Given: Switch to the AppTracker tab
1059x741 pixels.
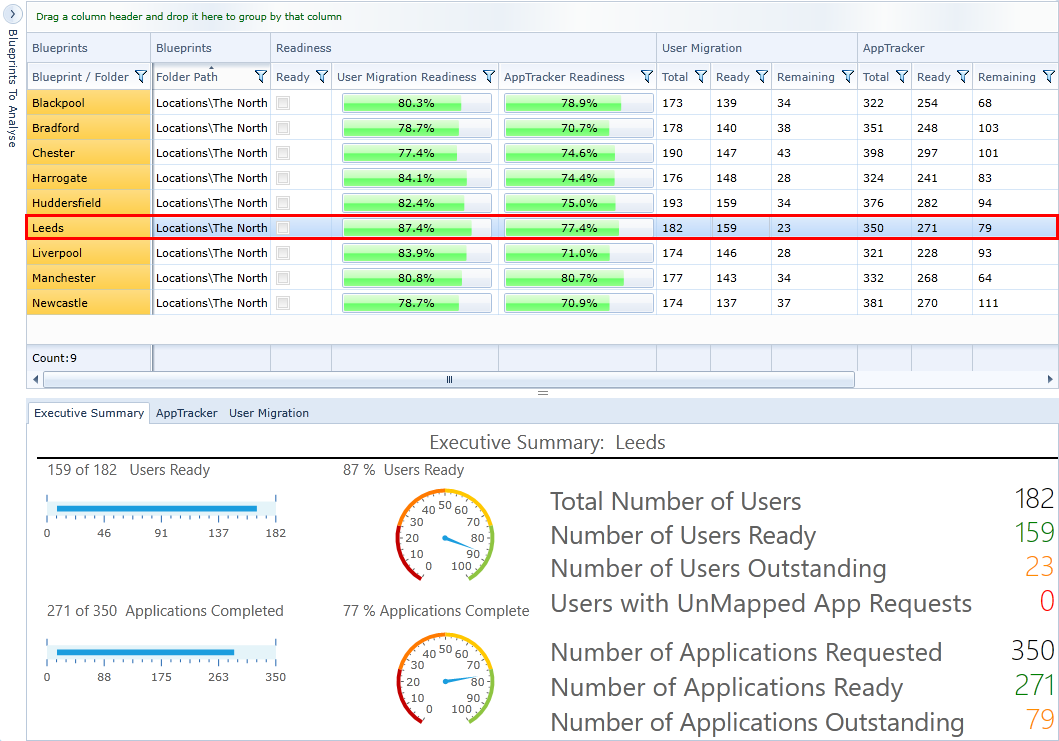Looking at the screenshot, I should [186, 413].
